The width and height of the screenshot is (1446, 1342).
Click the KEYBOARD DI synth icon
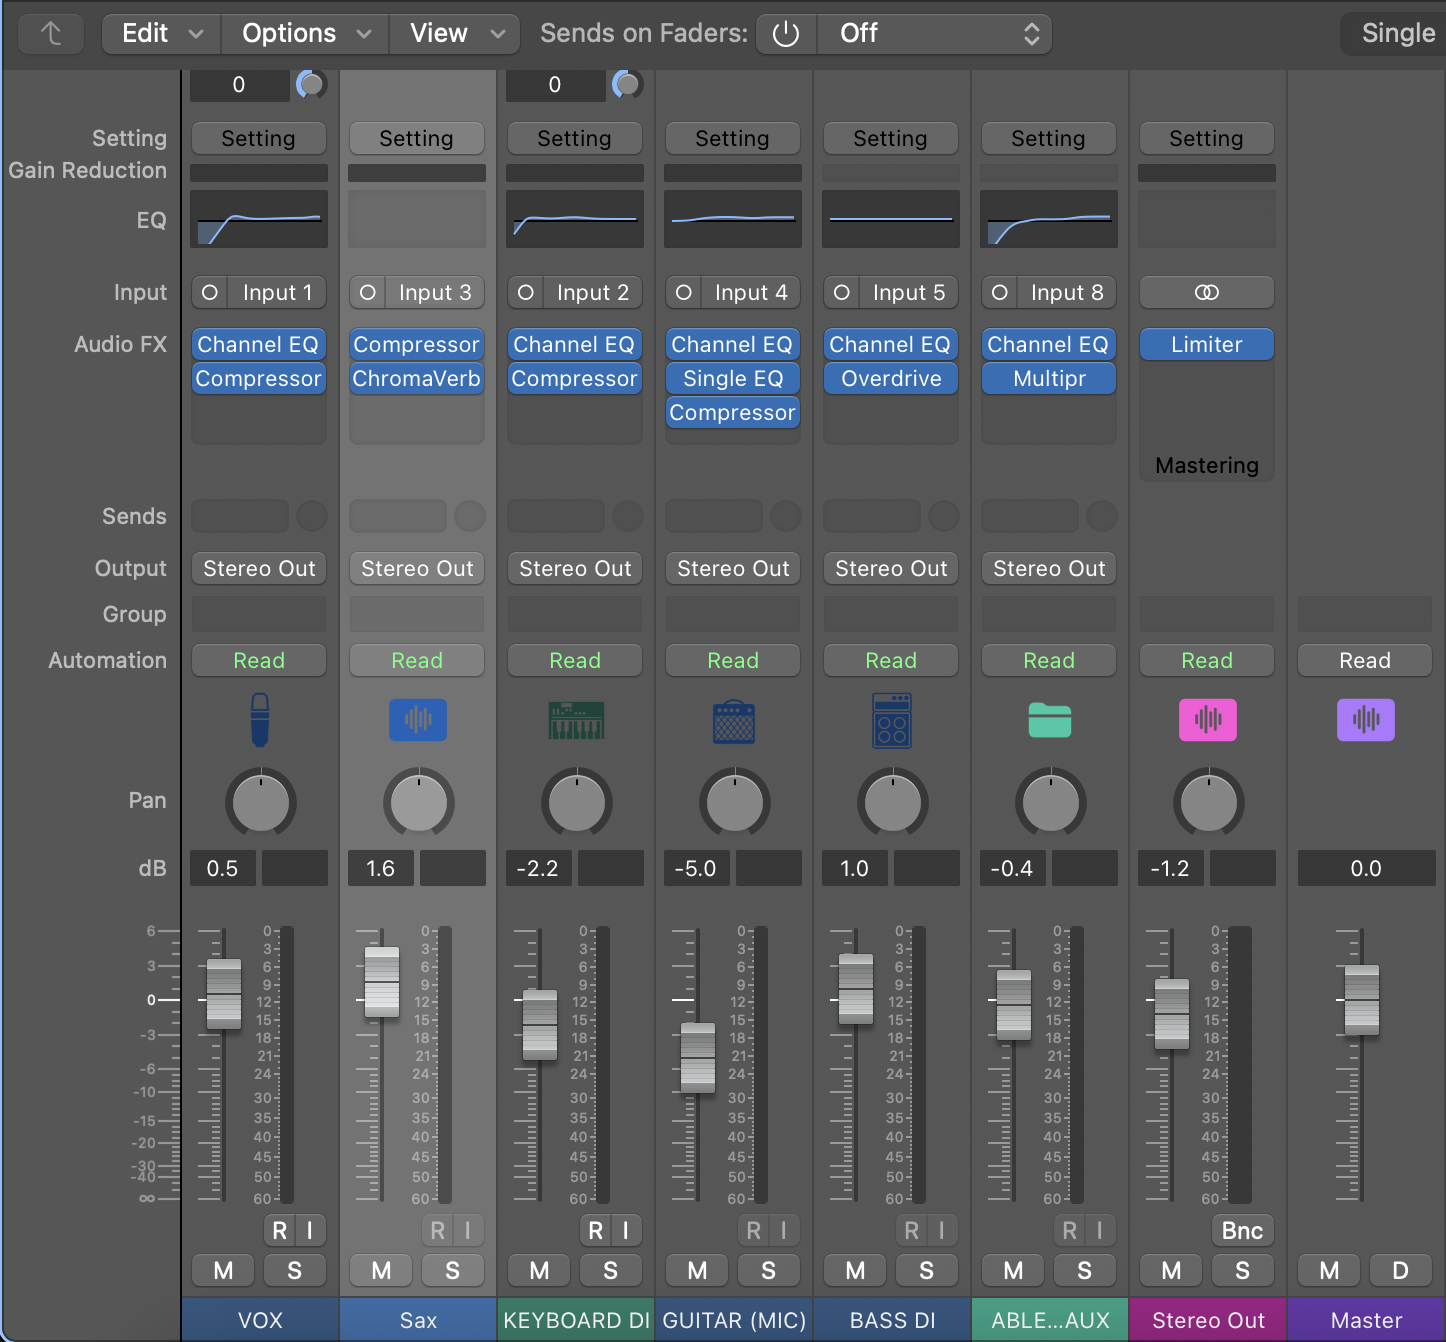tap(576, 720)
